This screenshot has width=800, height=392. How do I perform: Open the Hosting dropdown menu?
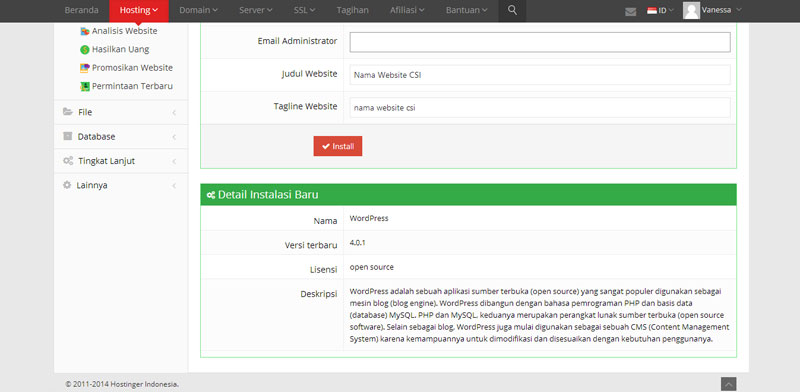point(139,10)
